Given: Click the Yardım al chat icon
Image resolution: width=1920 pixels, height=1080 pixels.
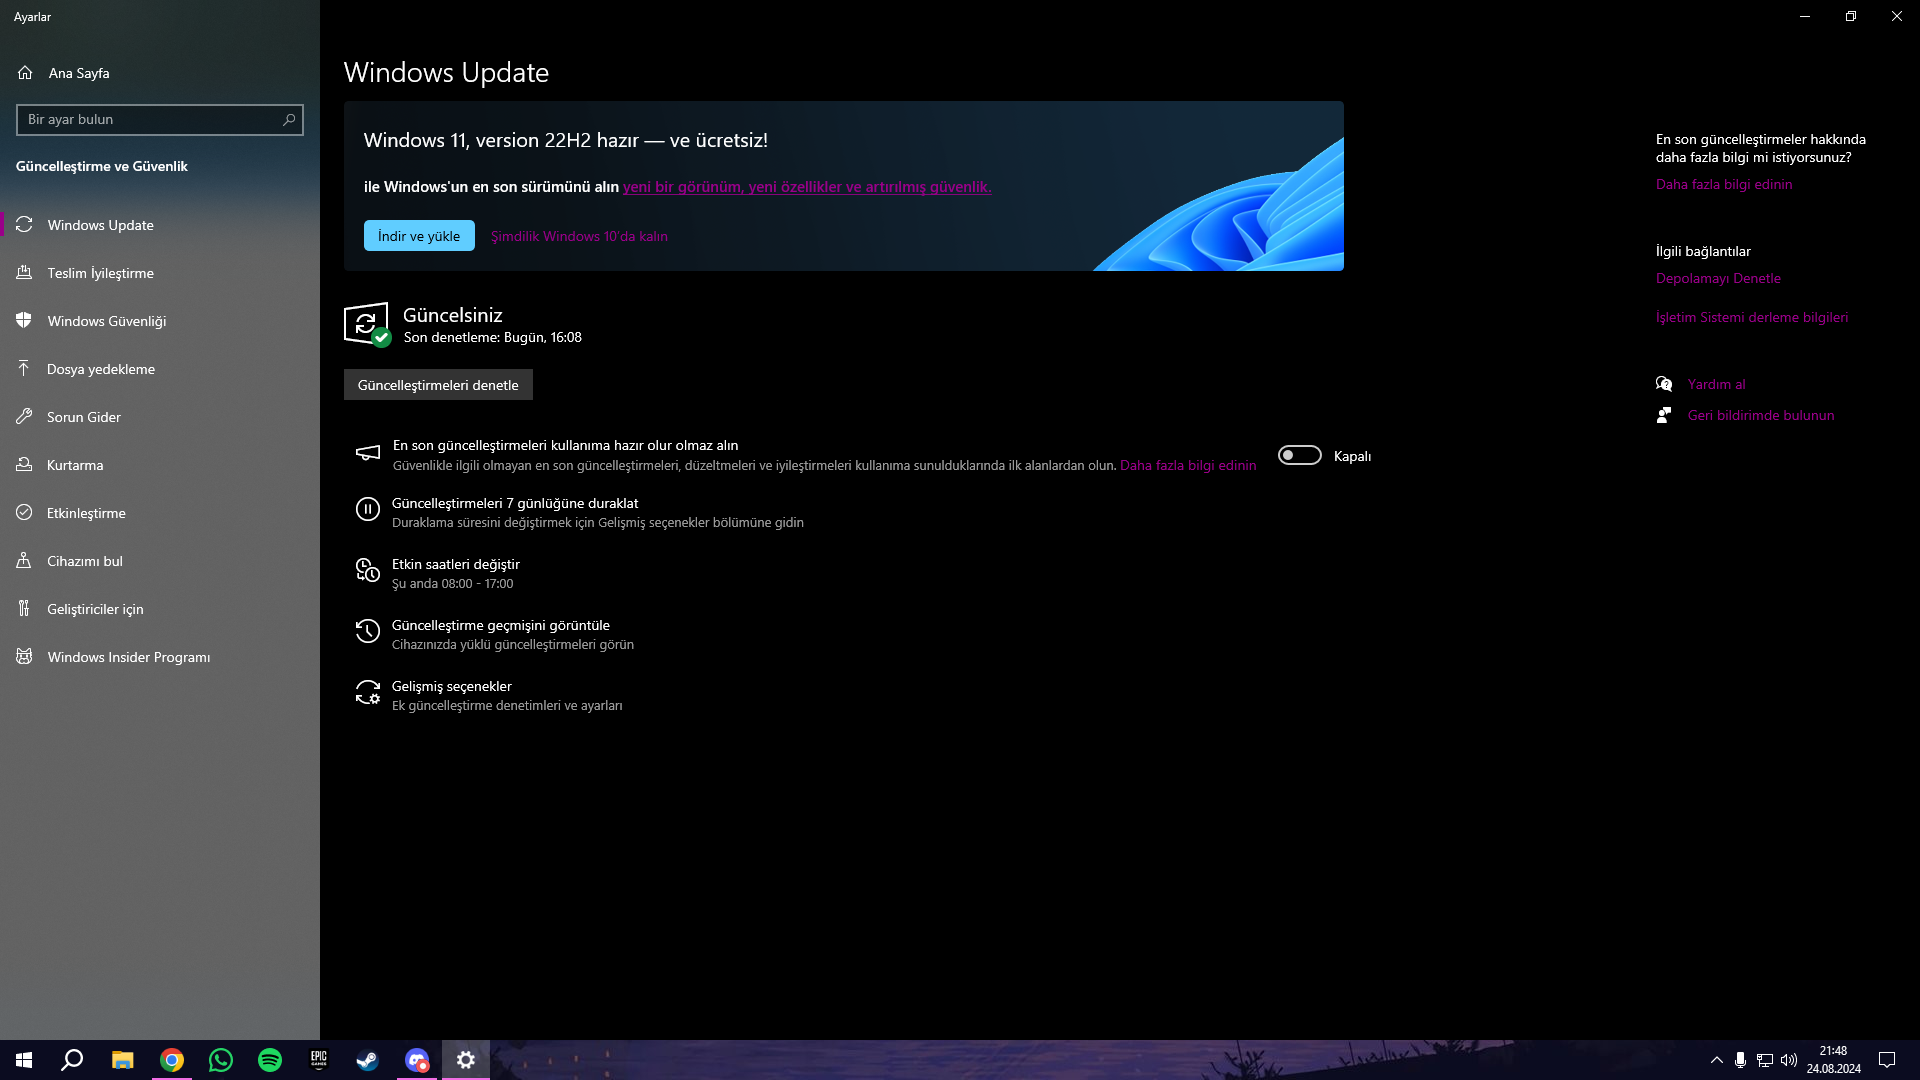Looking at the screenshot, I should tap(1664, 384).
